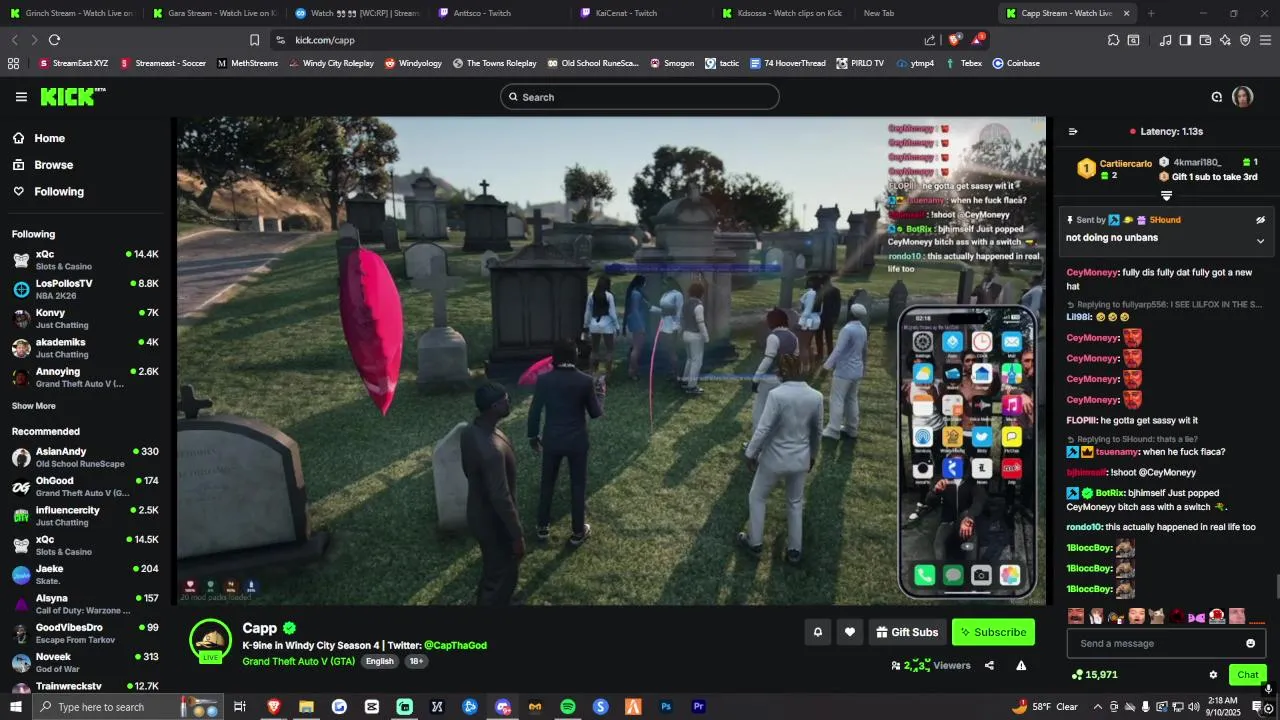The height and width of the screenshot is (720, 1280).
Task: Switch to Anttsco Twitch tab
Action: [x=500, y=13]
